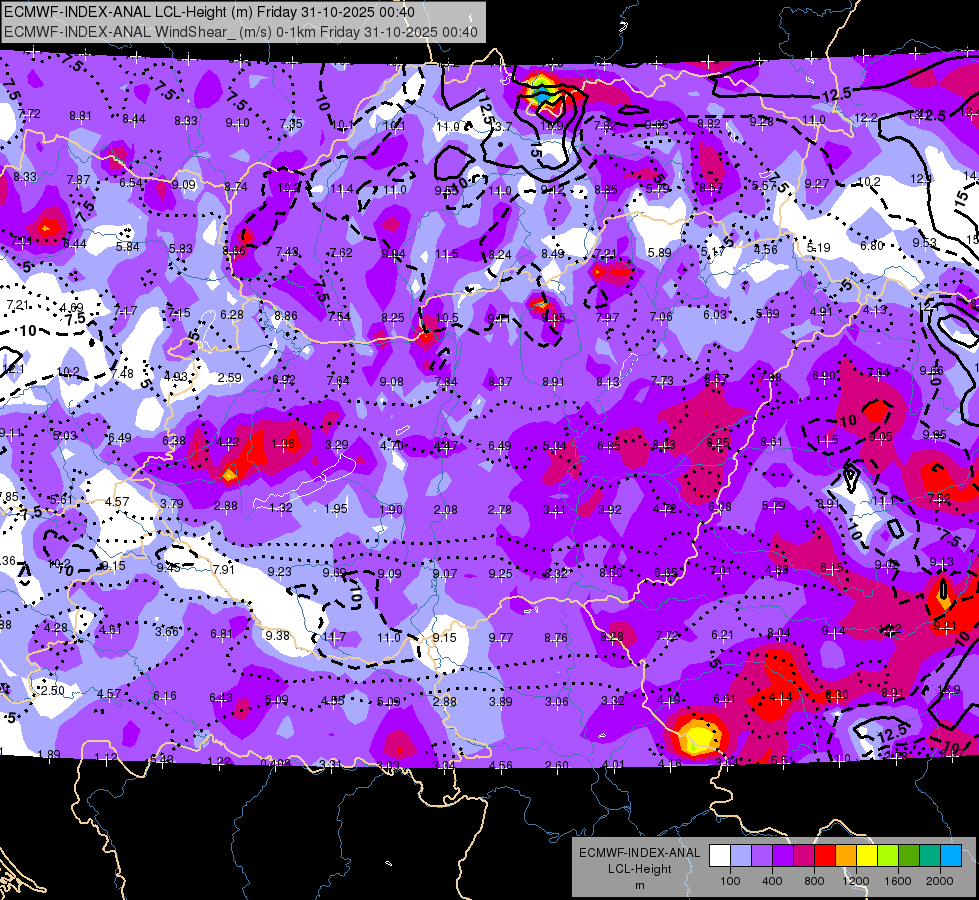The image size is (979, 900).
Task: Click the LCL-Height legend title
Action: pos(639,869)
